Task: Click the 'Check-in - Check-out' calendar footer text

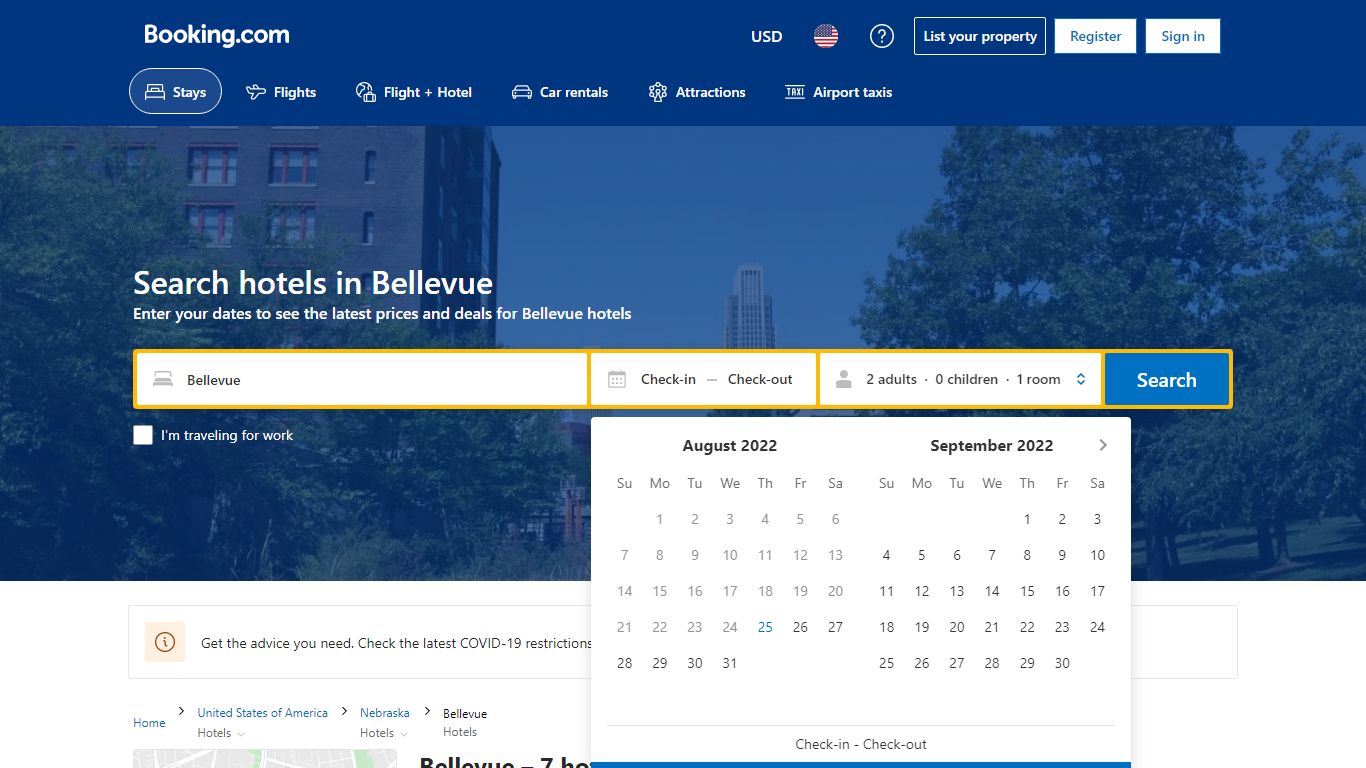Action: [x=861, y=744]
